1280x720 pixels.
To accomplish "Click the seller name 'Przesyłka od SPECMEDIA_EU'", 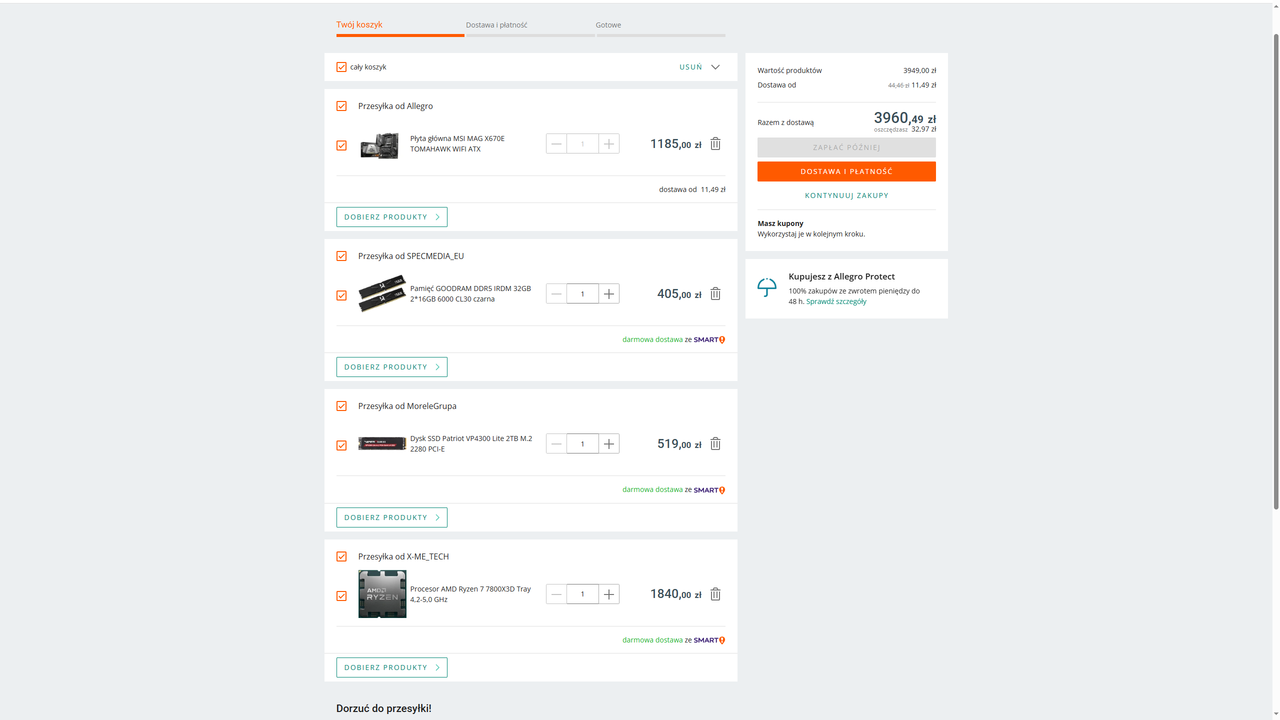I will (411, 256).
